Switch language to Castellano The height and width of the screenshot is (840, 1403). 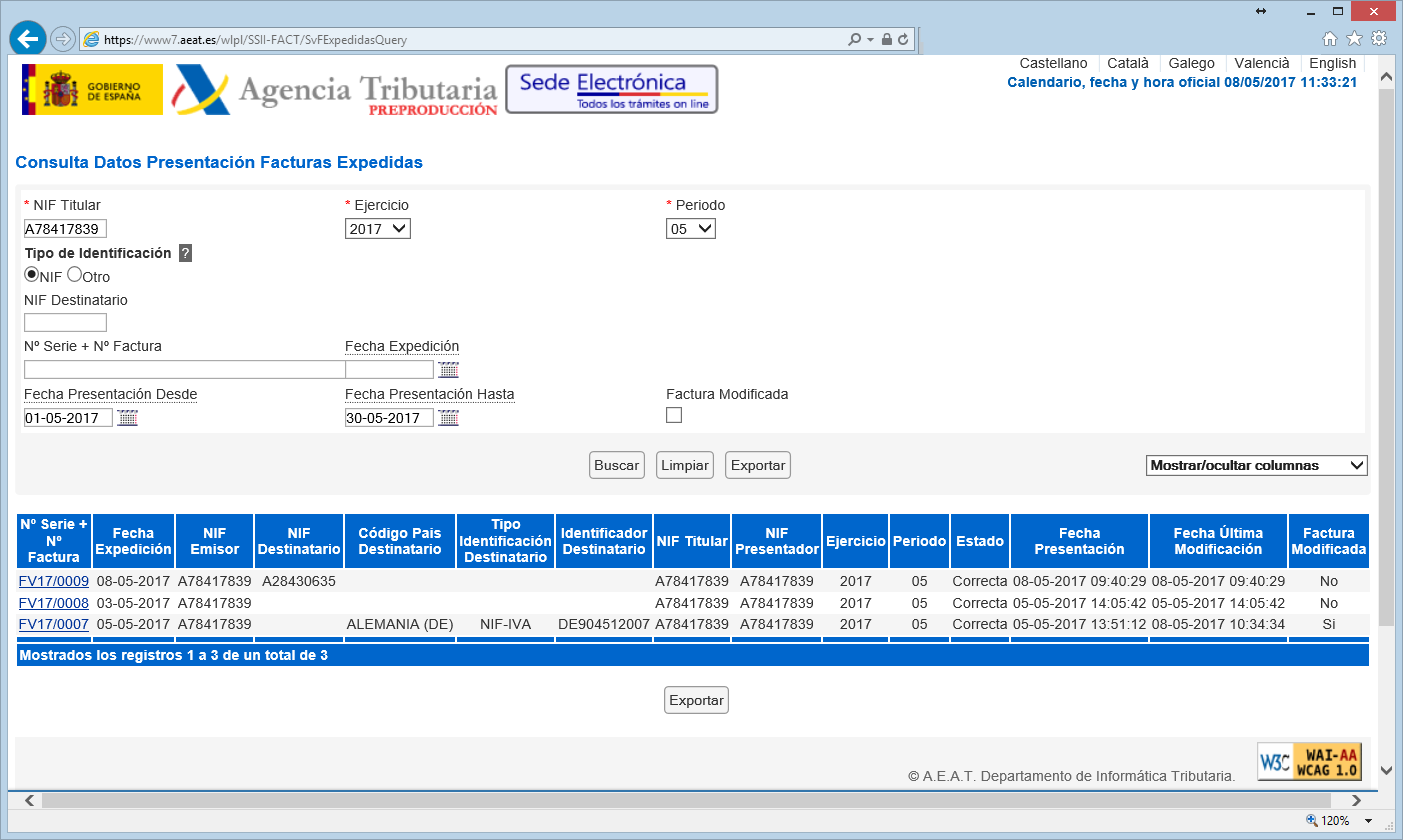[x=1053, y=63]
